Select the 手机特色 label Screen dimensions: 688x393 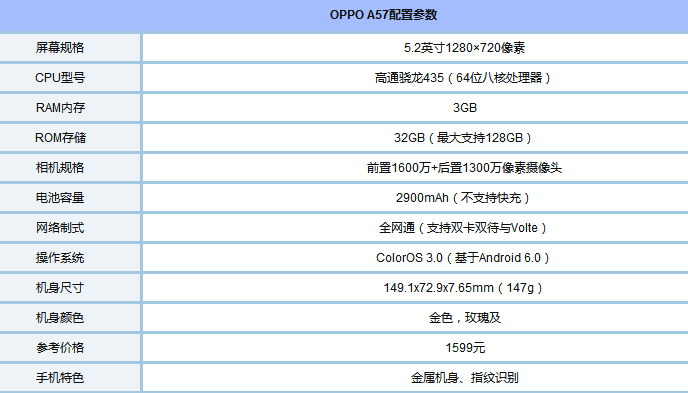pos(60,378)
